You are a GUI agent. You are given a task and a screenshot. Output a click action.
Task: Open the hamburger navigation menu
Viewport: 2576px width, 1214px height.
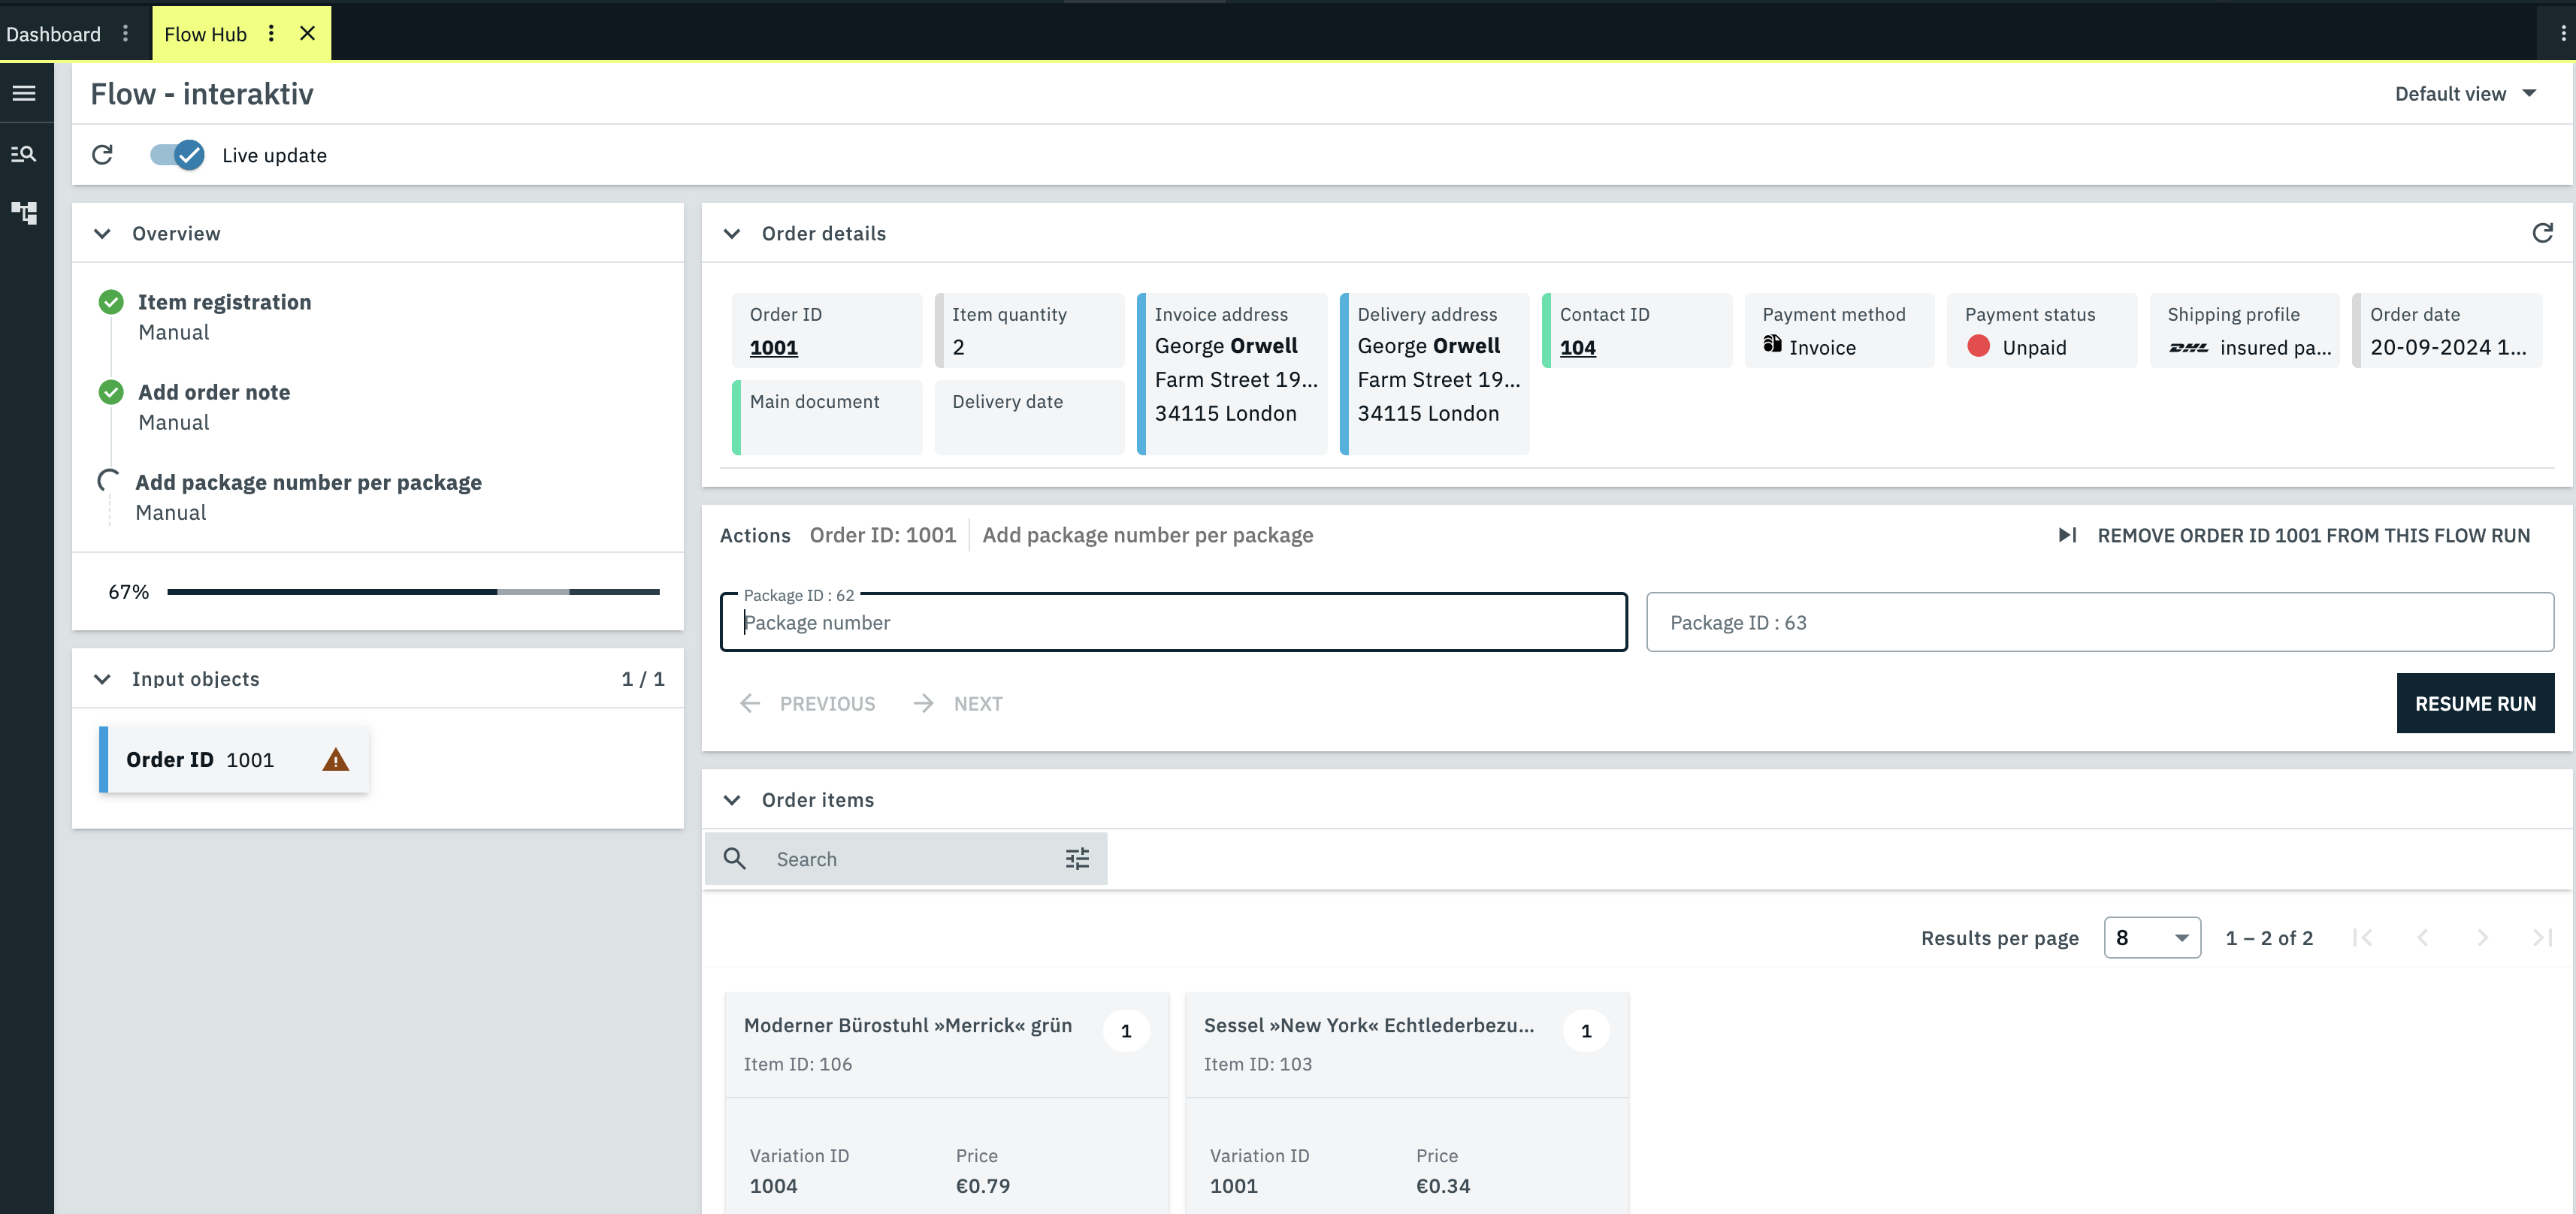(25, 93)
